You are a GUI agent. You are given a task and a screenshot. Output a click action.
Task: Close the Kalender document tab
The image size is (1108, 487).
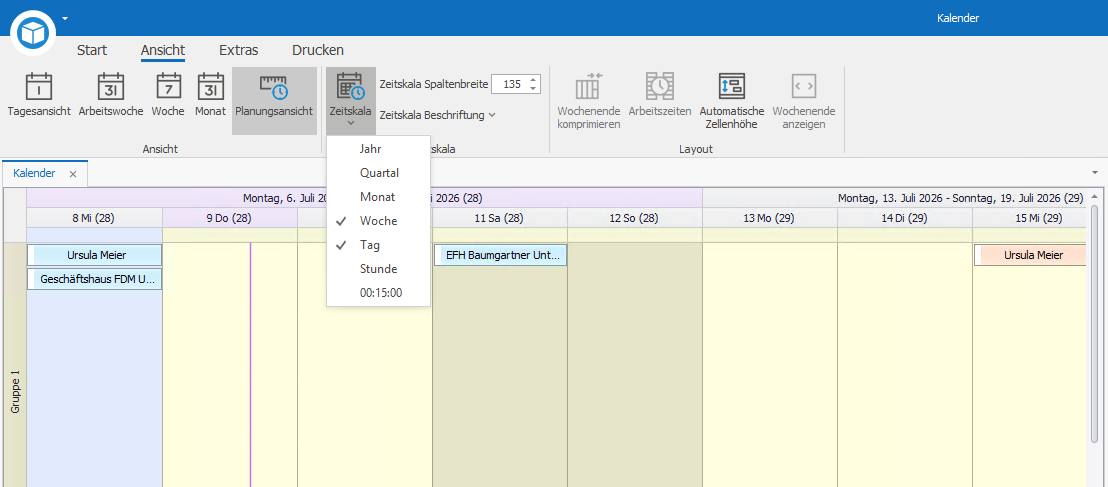click(x=73, y=174)
